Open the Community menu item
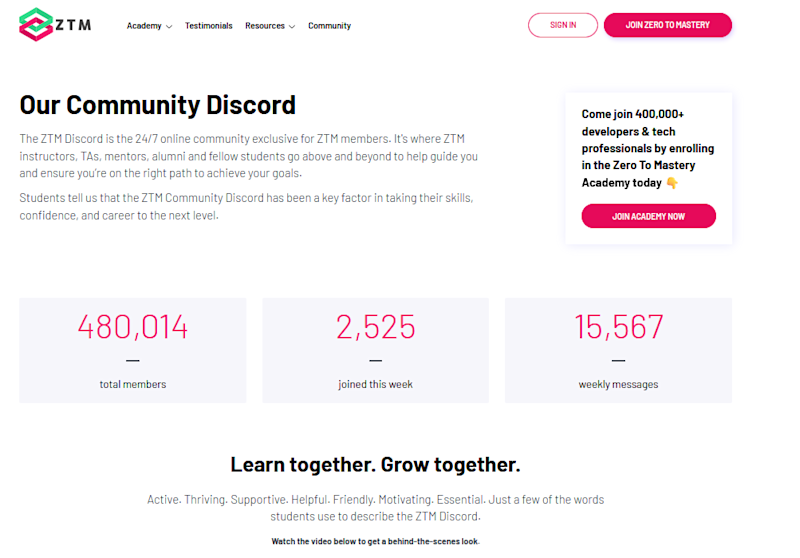The image size is (800, 558). [329, 26]
